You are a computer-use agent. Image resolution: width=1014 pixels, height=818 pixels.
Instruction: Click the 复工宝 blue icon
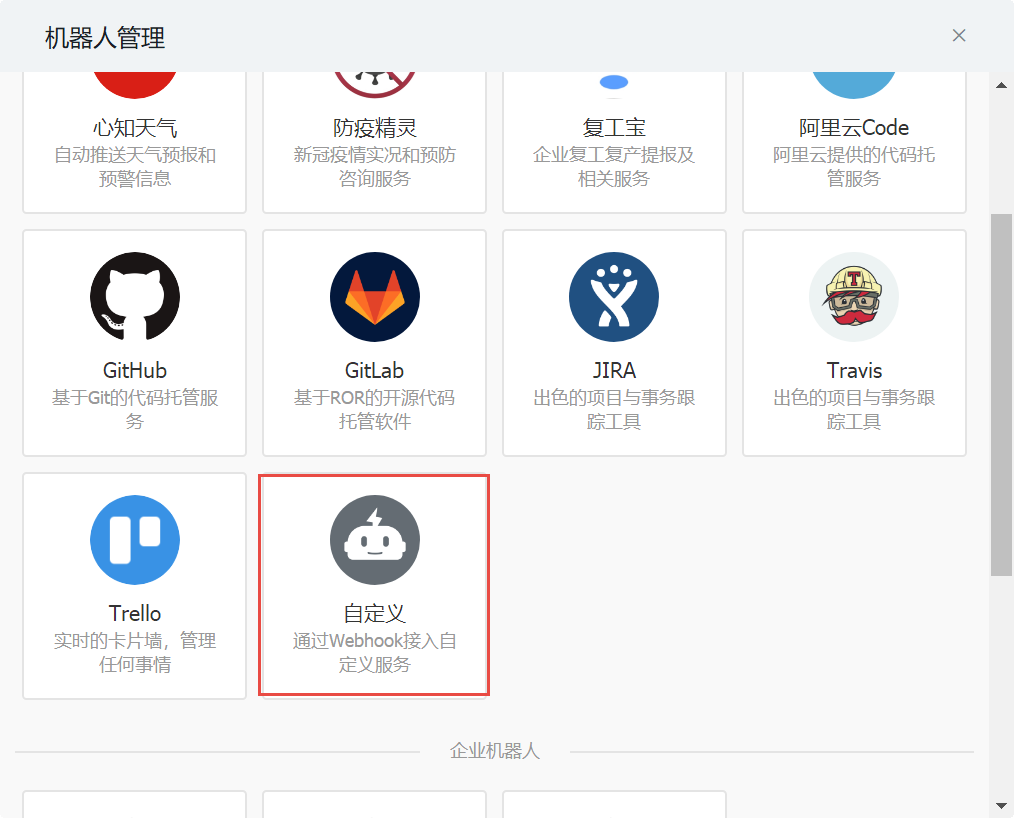tap(614, 82)
